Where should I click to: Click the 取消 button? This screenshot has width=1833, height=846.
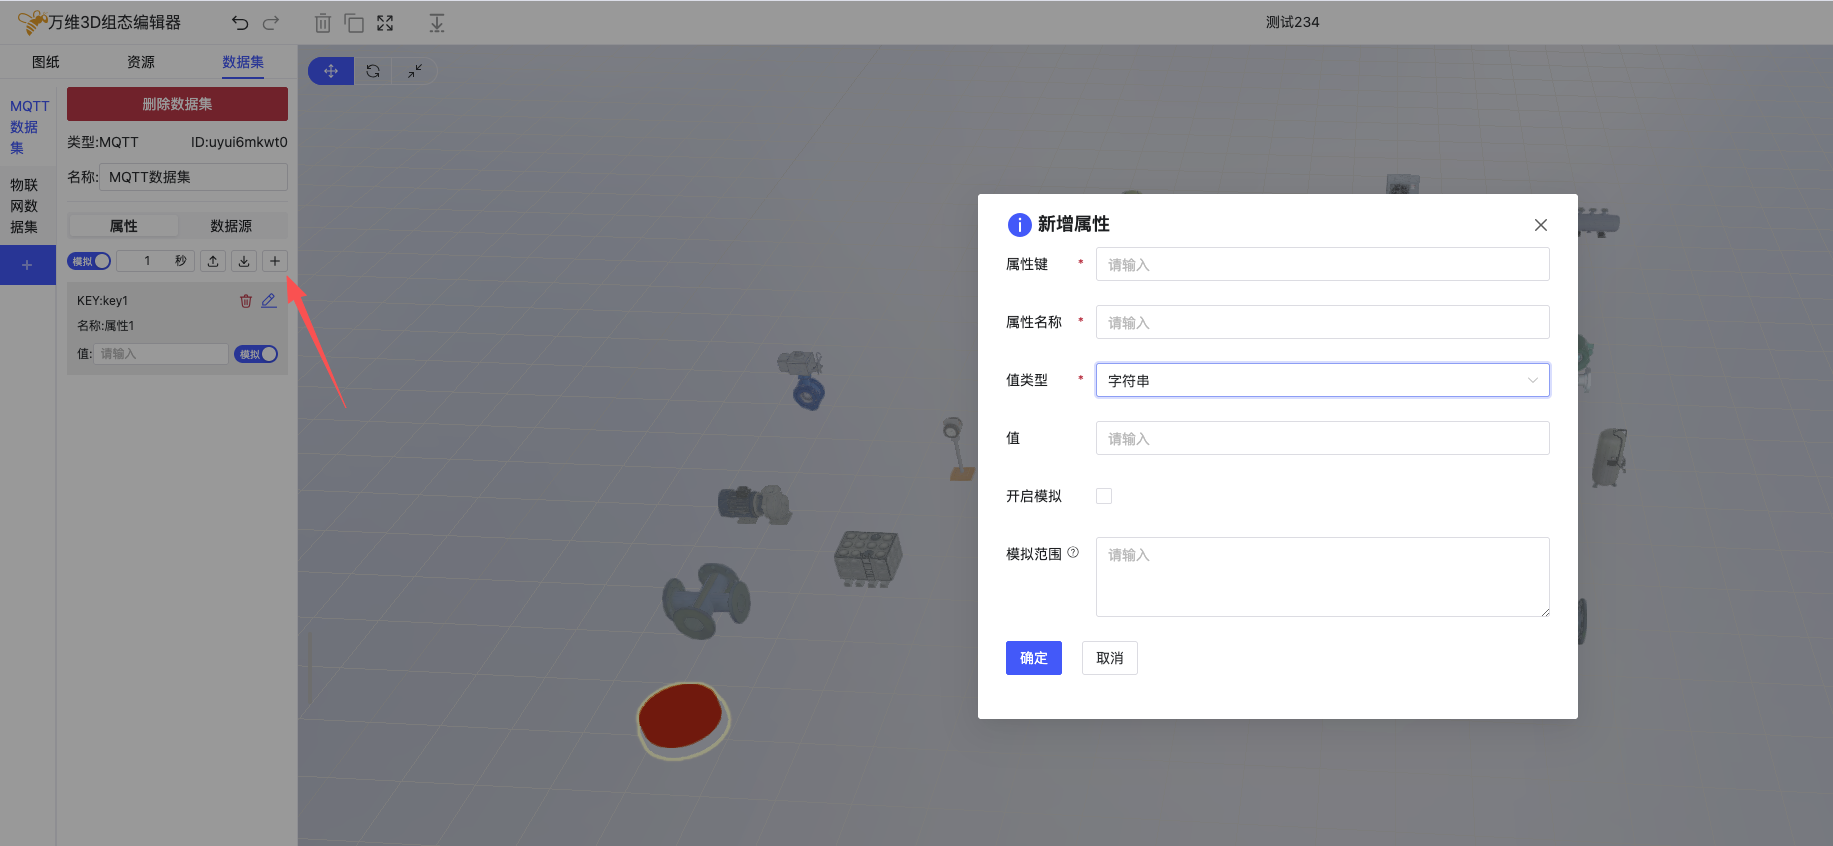(x=1109, y=658)
